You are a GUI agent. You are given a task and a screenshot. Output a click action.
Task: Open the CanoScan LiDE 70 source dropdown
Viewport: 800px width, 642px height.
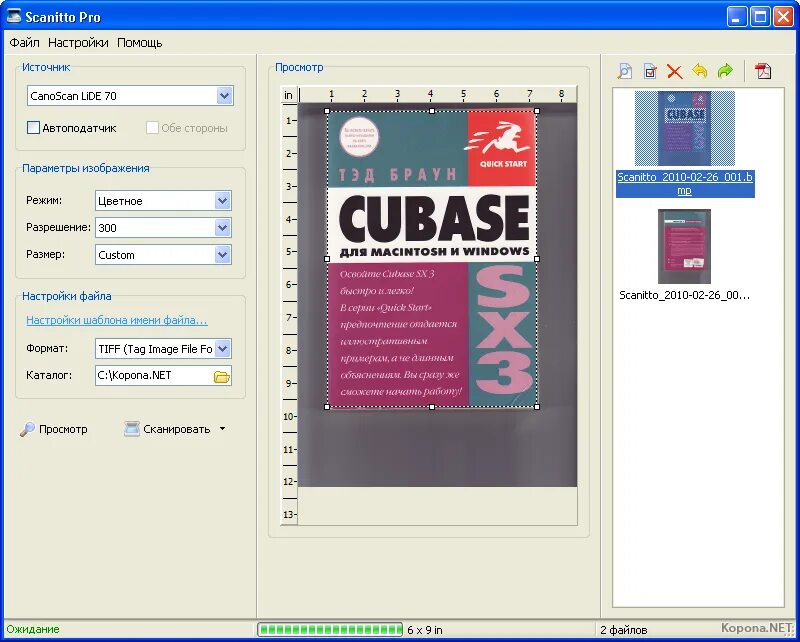tap(224, 95)
